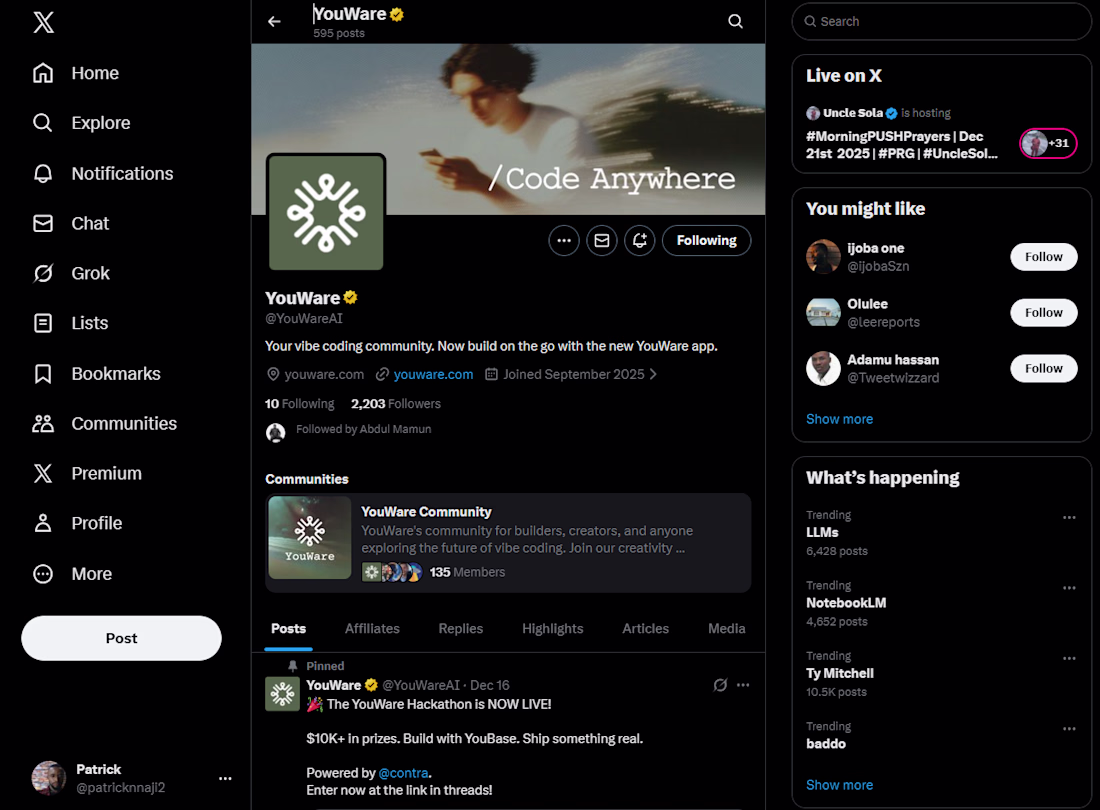Open Home from sidebar

(x=76, y=73)
